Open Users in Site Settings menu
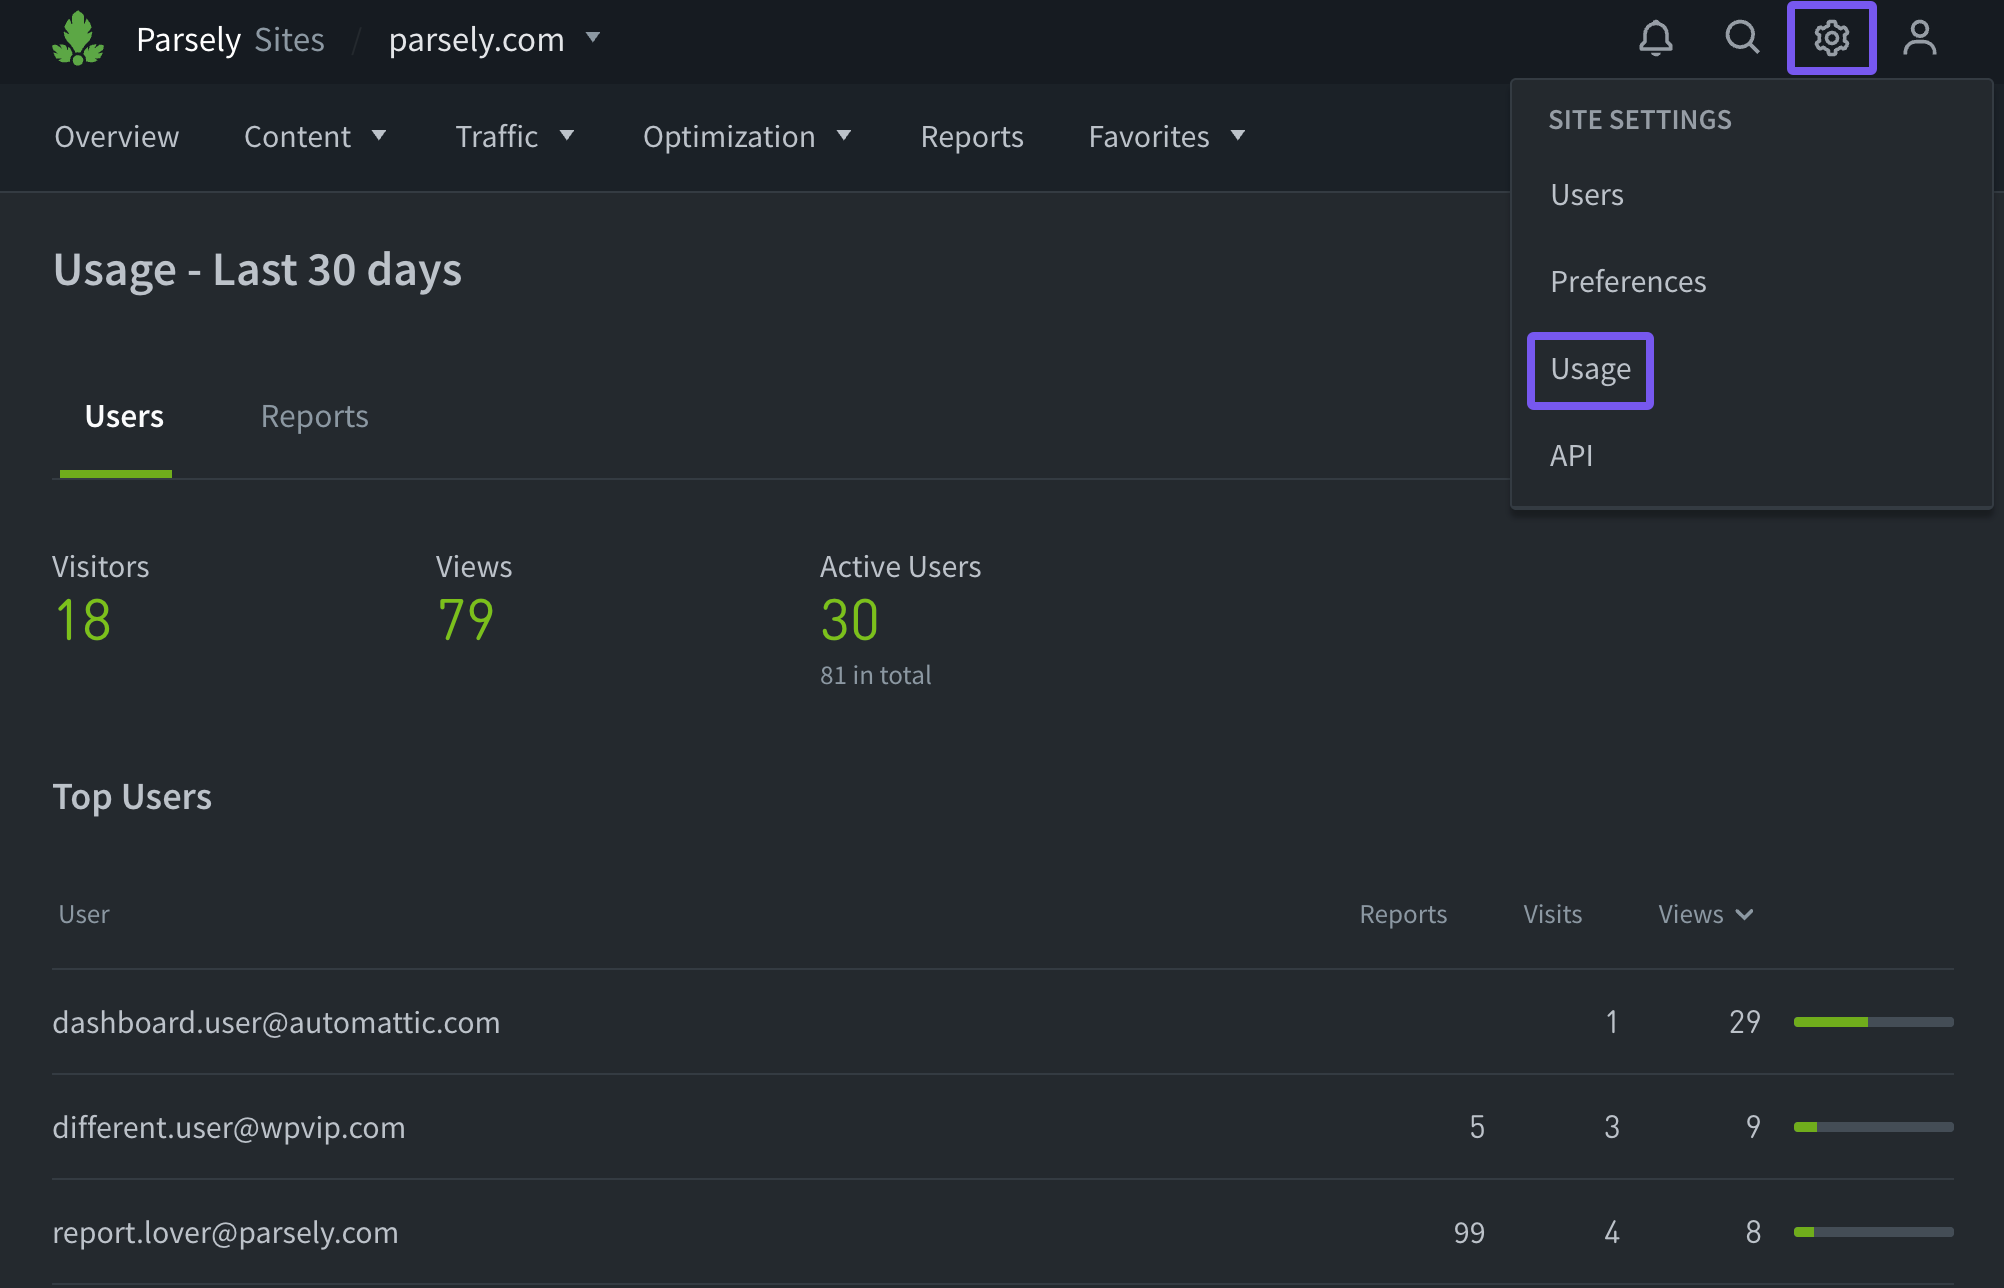The image size is (2004, 1288). (1587, 194)
